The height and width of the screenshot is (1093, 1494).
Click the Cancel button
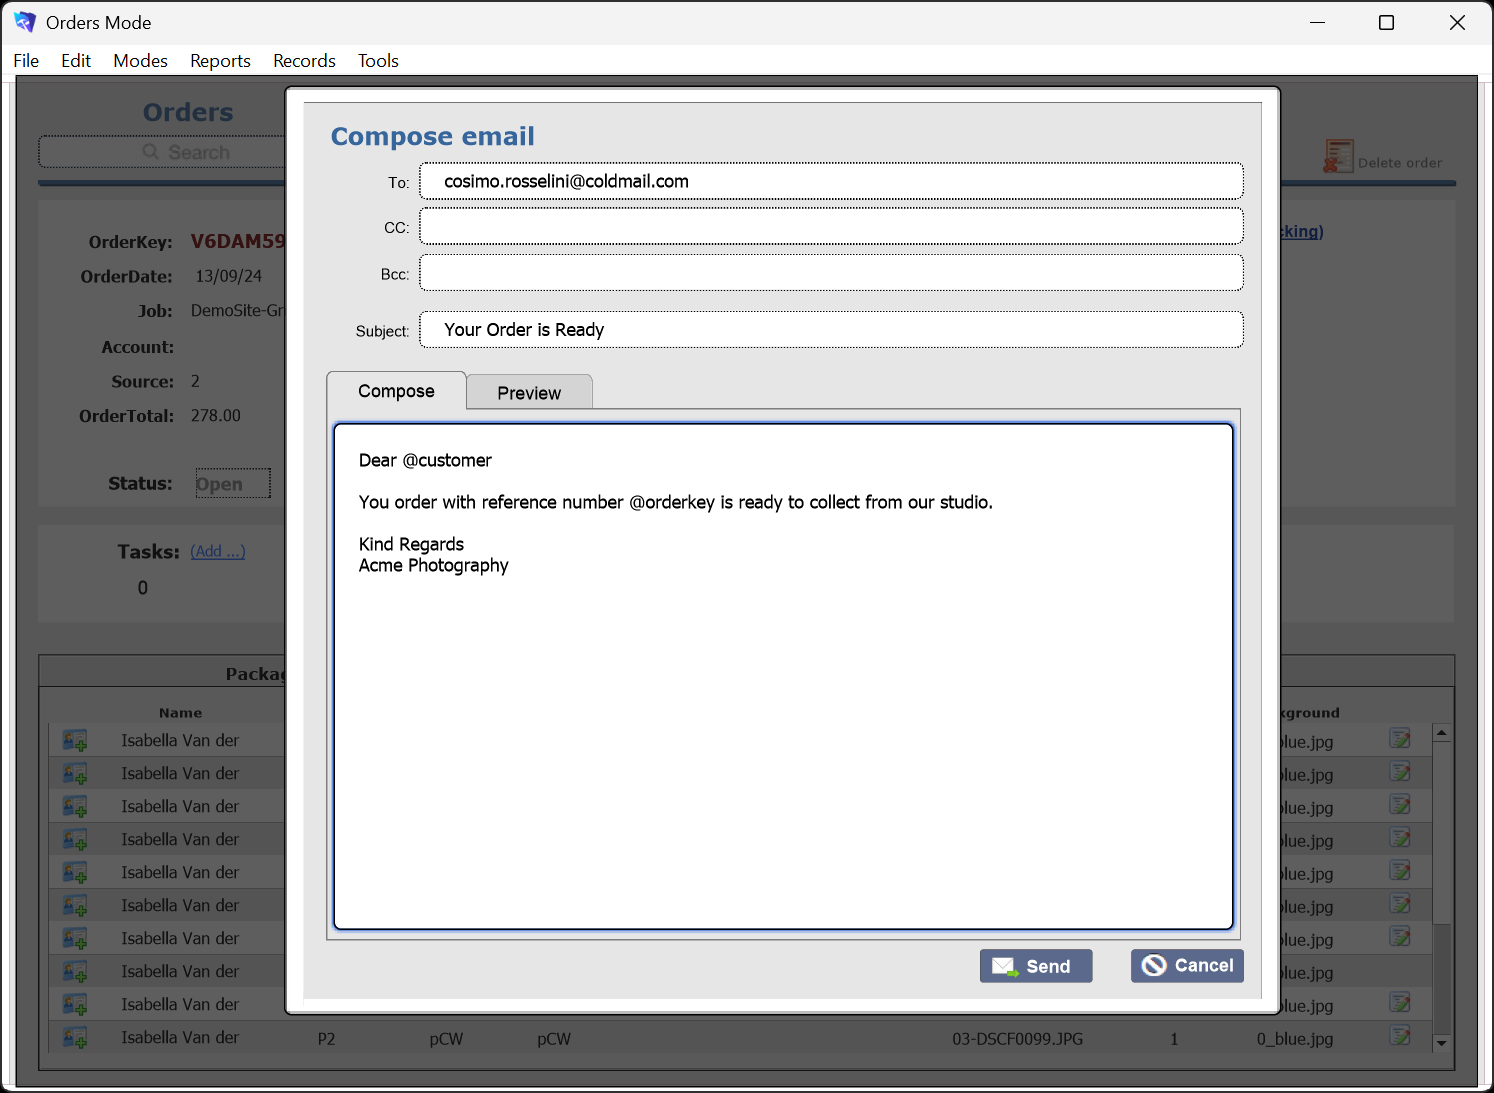point(1187,965)
